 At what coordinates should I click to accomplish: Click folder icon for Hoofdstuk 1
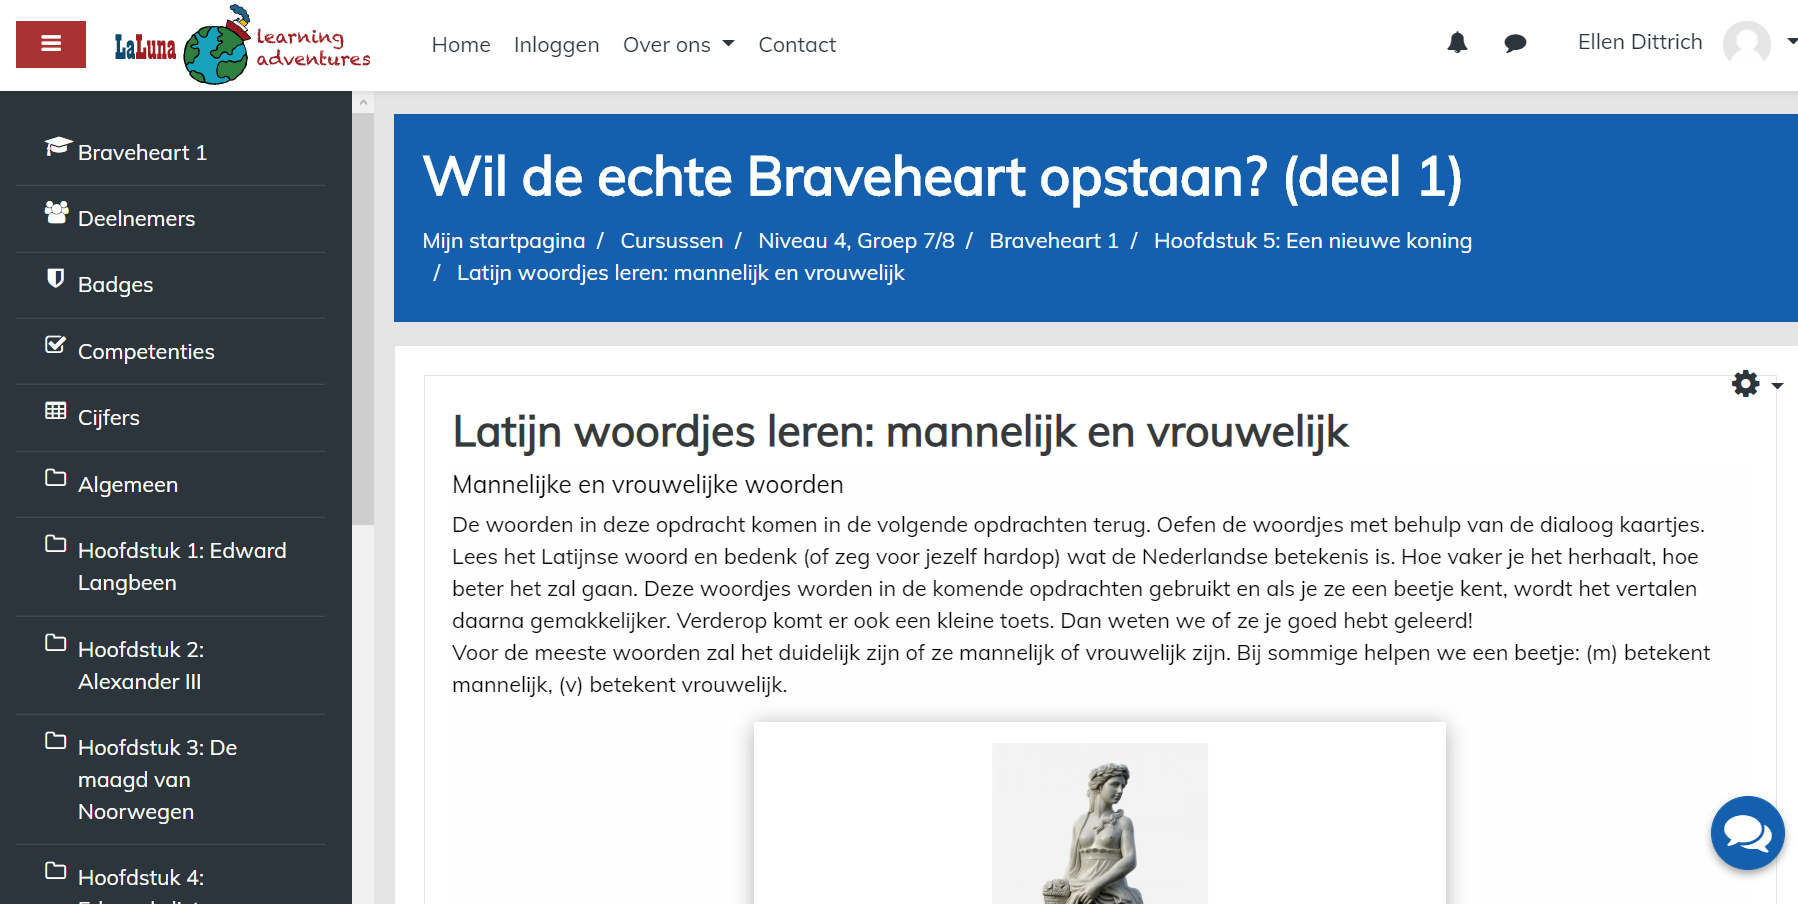(x=56, y=544)
